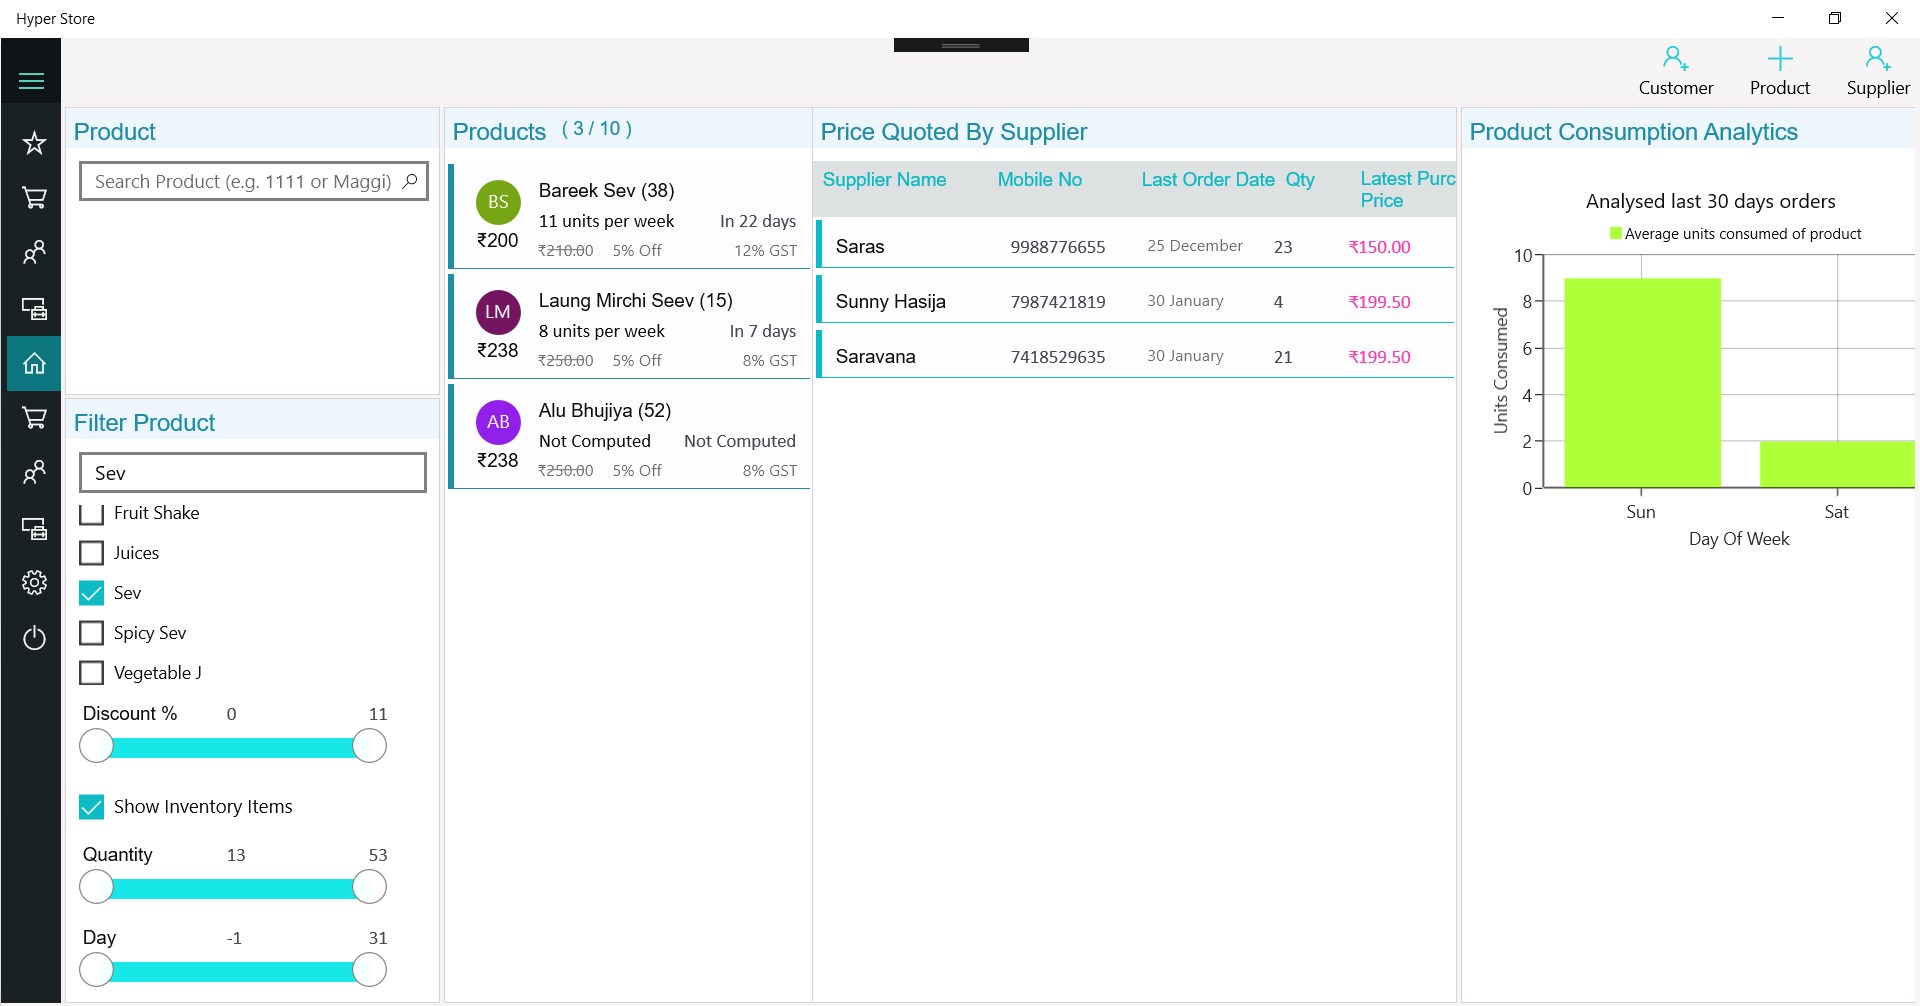Image resolution: width=1920 pixels, height=1006 pixels.
Task: Uncheck the Sev filter checkbox
Action: click(x=91, y=593)
